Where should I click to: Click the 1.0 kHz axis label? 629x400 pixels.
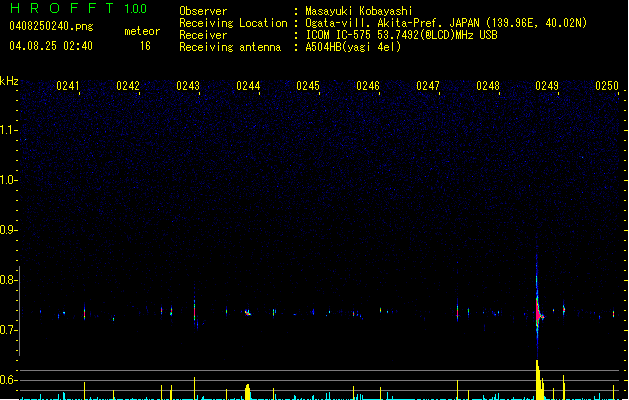point(8,180)
